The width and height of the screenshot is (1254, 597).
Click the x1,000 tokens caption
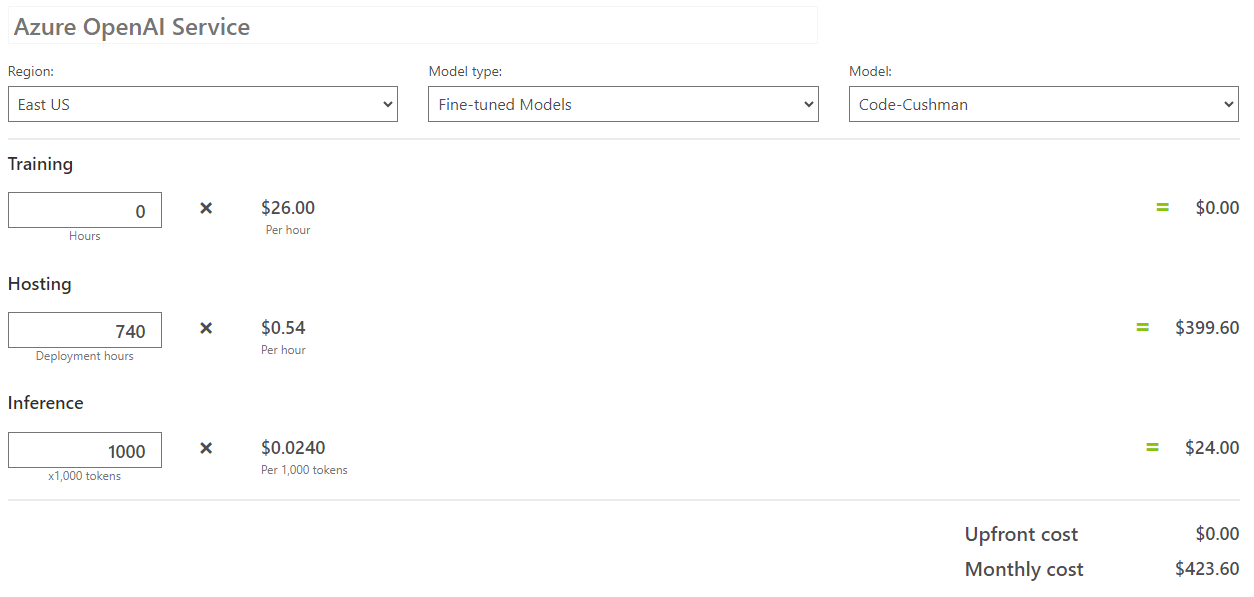85,476
